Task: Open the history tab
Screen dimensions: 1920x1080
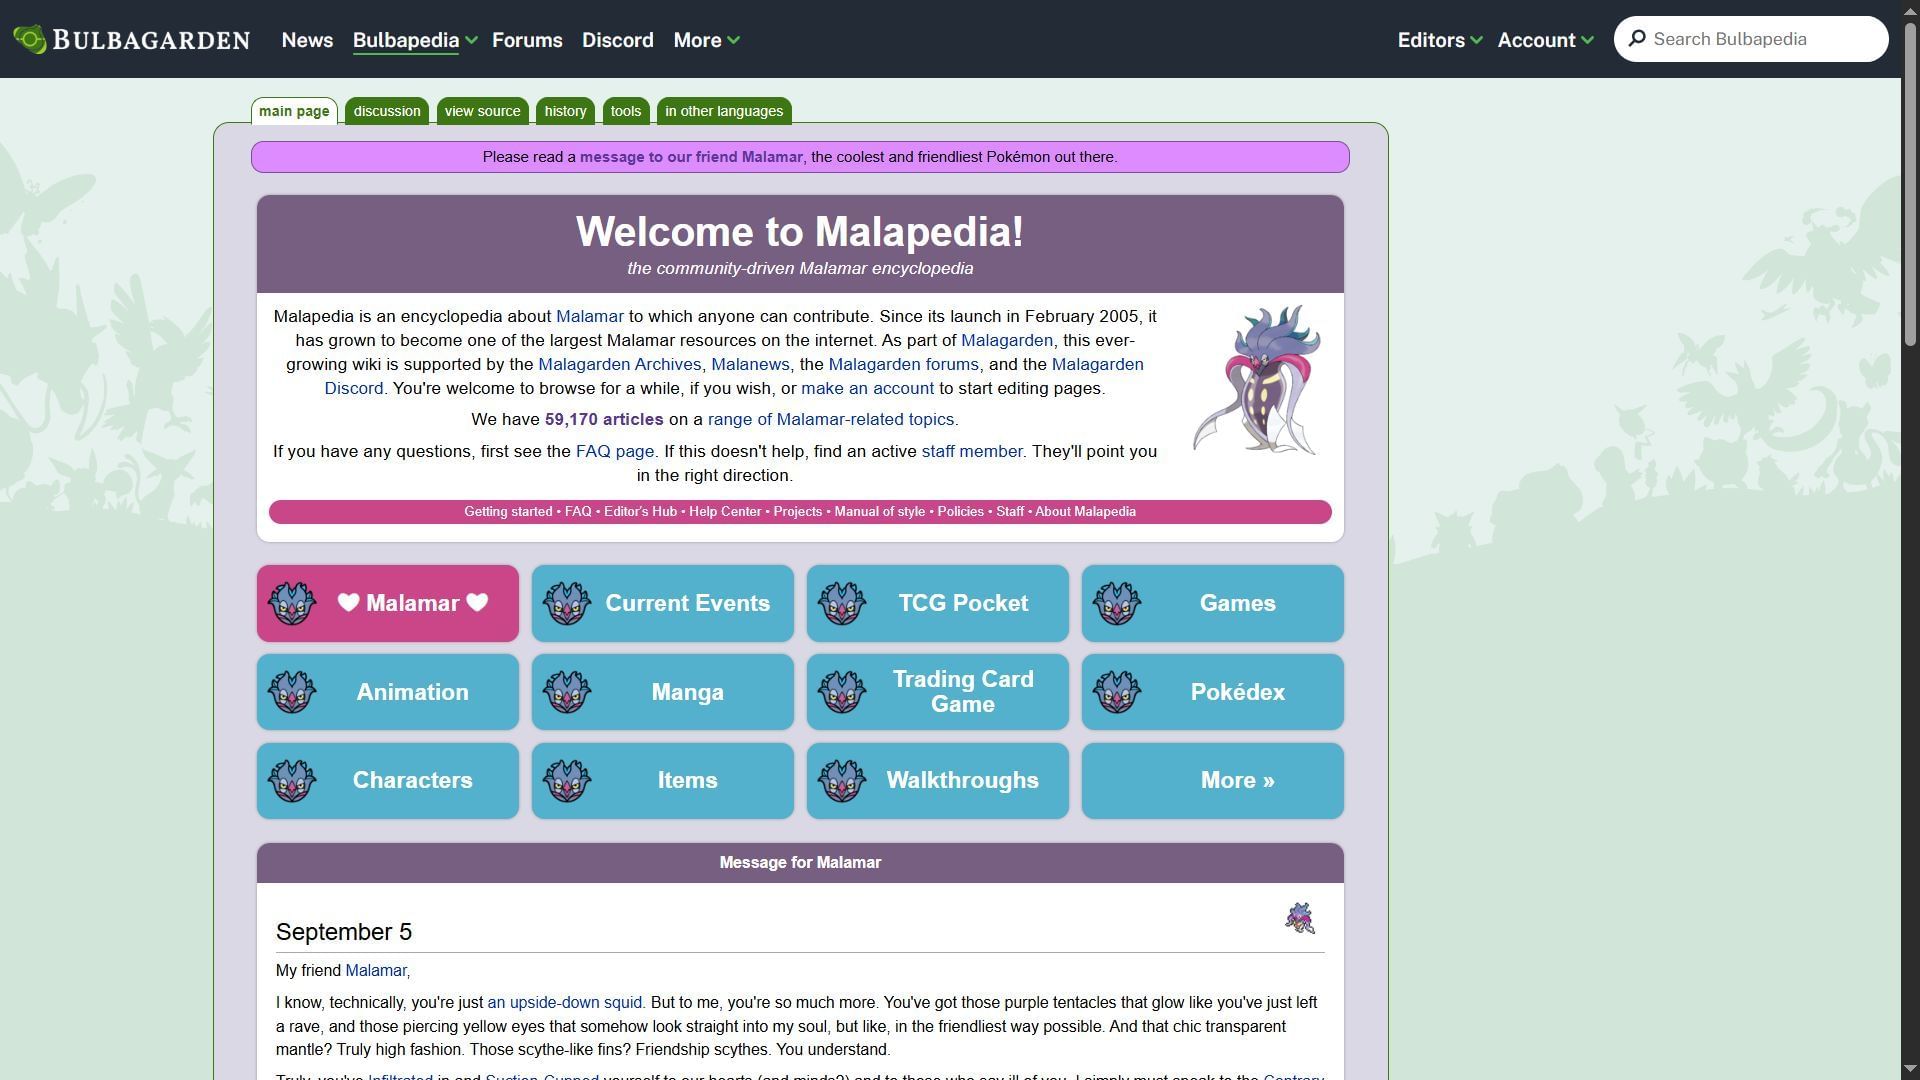Action: click(x=566, y=111)
